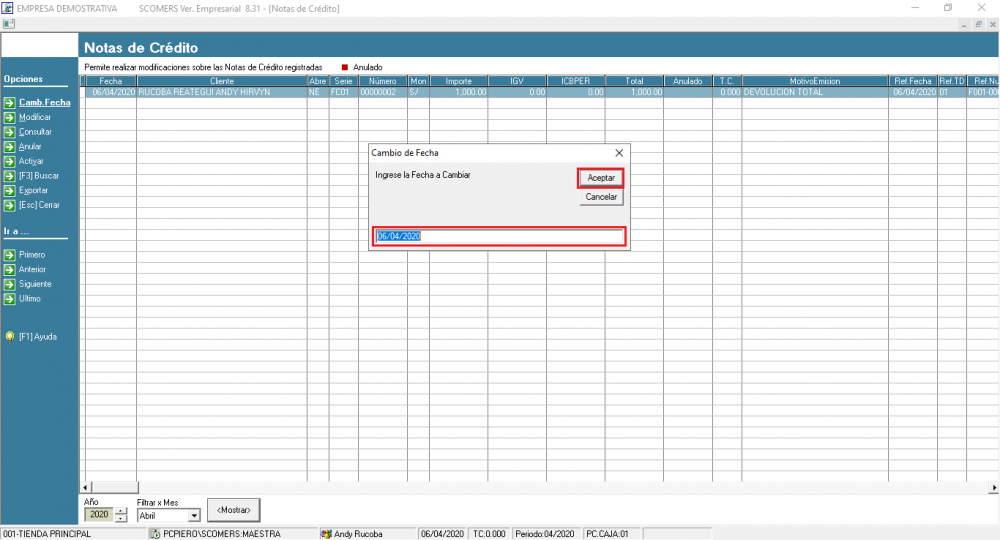Click the horizontal scrollbar right arrow
The width and height of the screenshot is (1000, 540).
click(x=994, y=488)
